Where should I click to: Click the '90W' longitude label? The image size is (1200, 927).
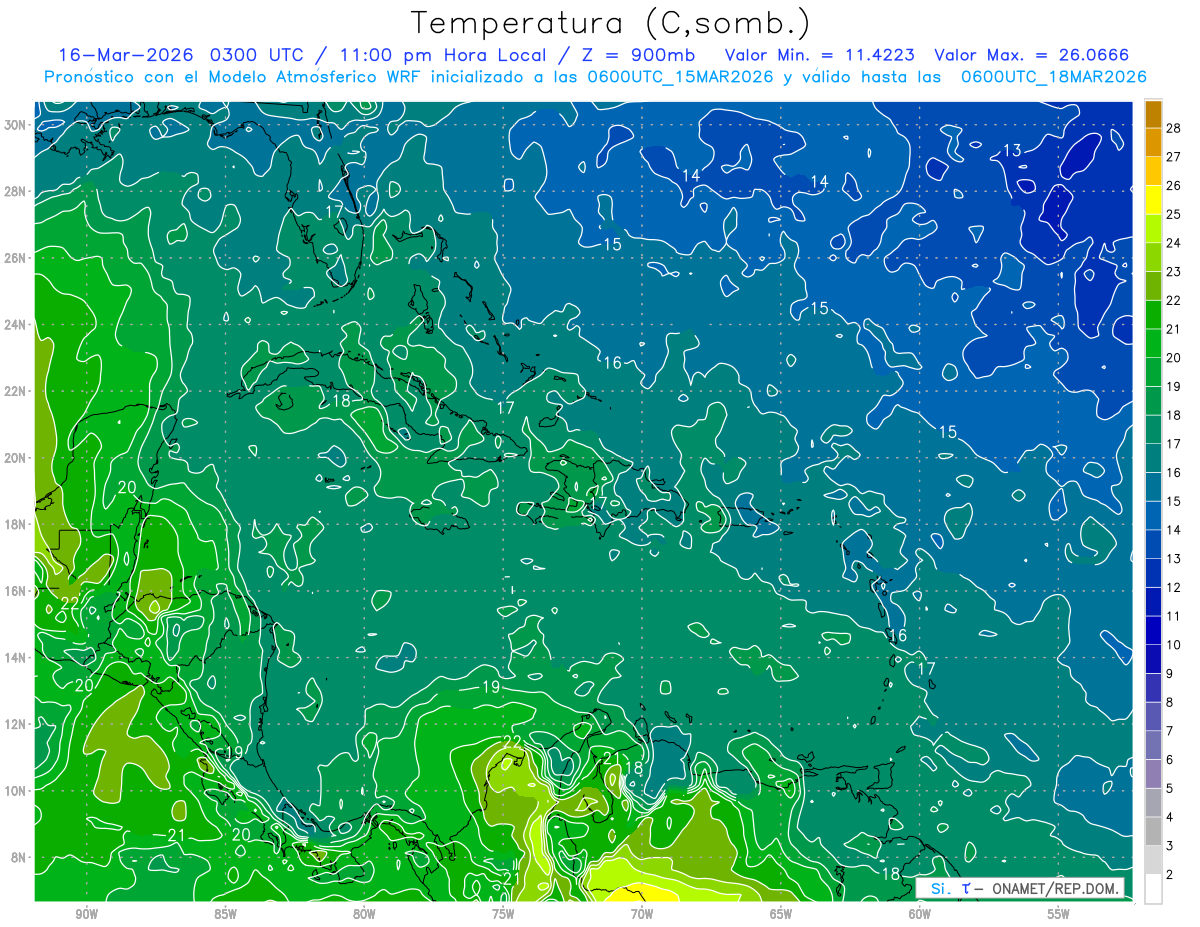pos(86,914)
